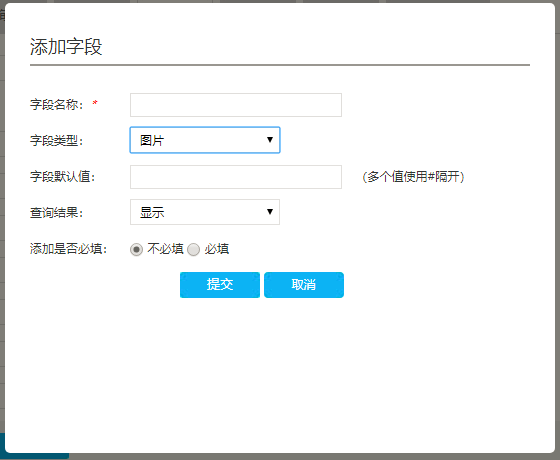Click the 添加字段 dialog title

pyautogui.click(x=66, y=47)
